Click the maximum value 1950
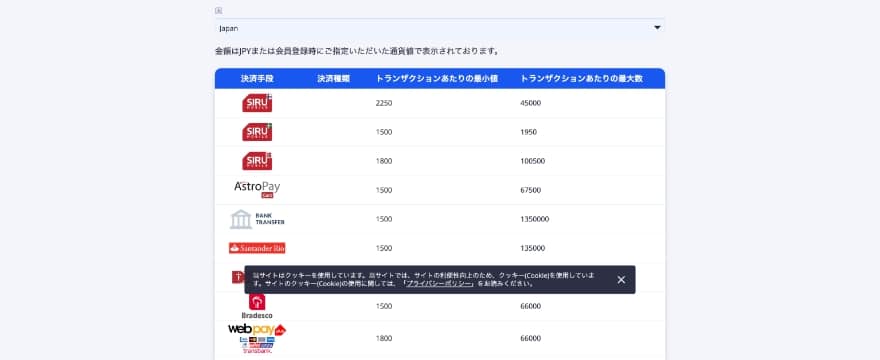 point(528,133)
